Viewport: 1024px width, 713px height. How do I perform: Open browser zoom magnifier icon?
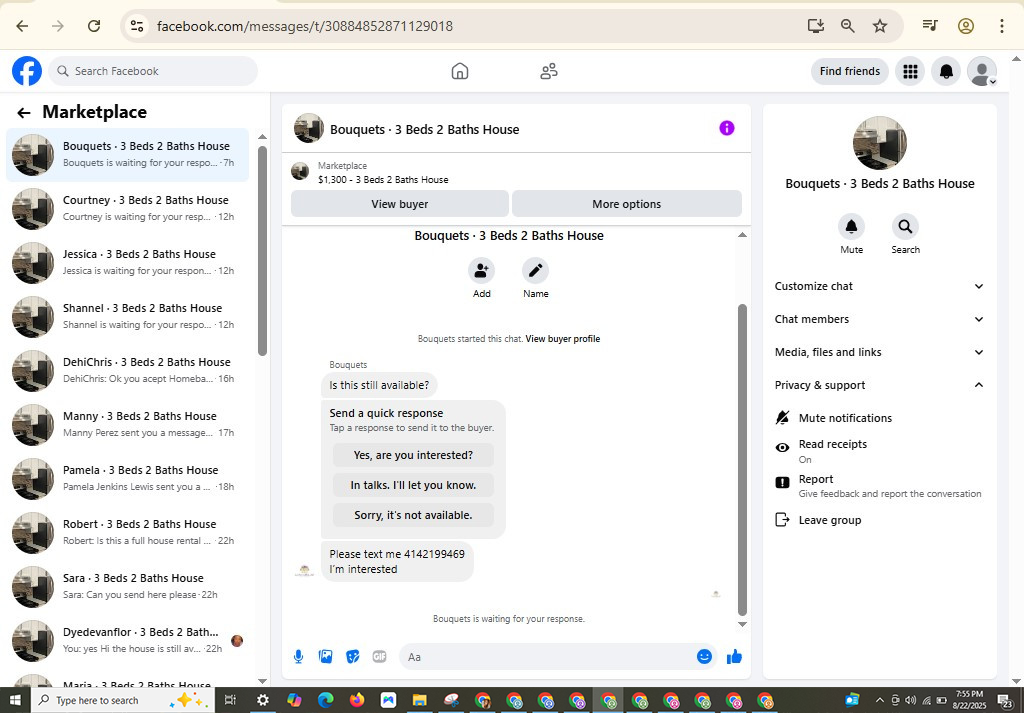click(x=848, y=26)
